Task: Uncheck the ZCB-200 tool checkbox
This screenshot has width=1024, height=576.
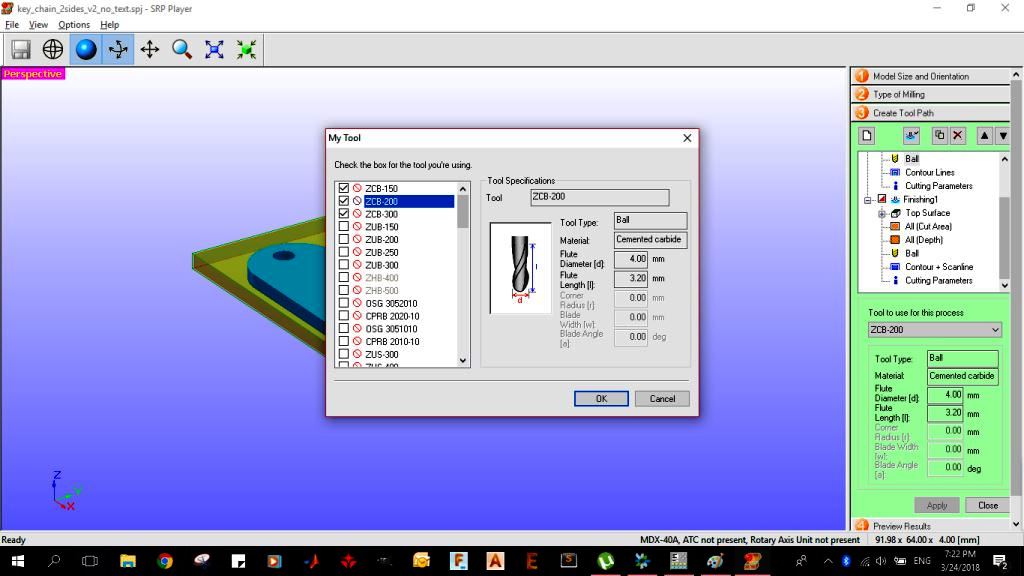Action: click(344, 201)
